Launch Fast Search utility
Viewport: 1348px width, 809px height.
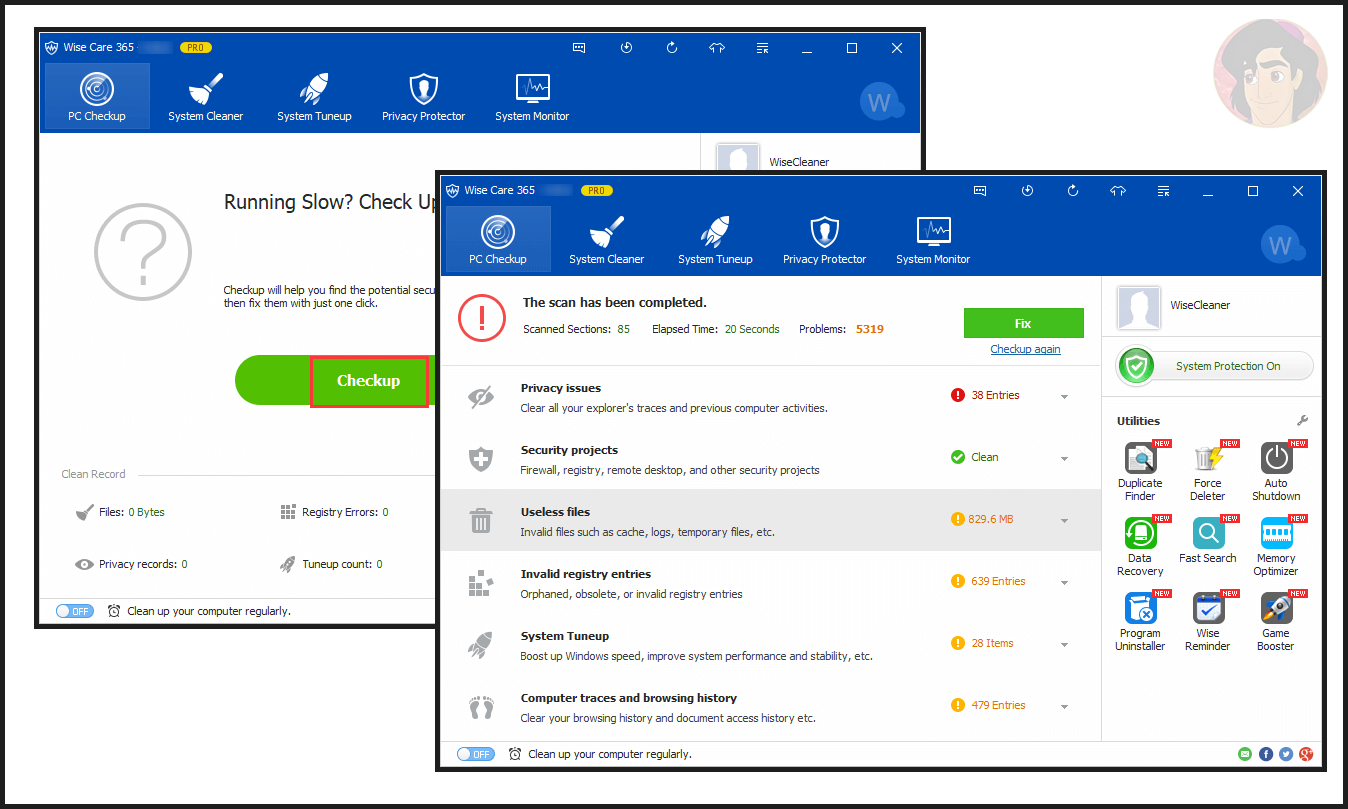(1208, 541)
